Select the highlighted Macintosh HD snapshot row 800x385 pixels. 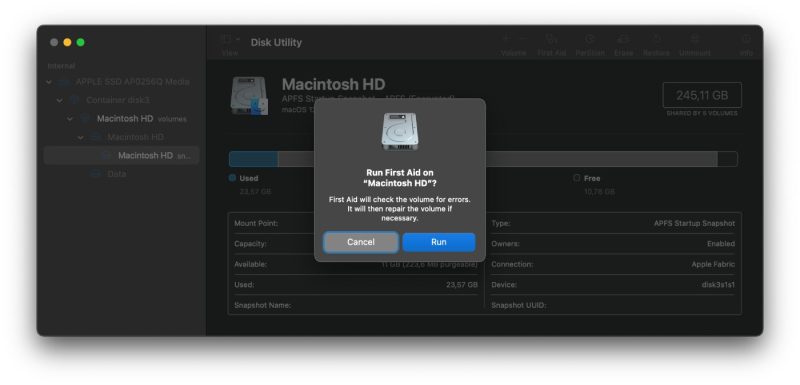[121, 156]
